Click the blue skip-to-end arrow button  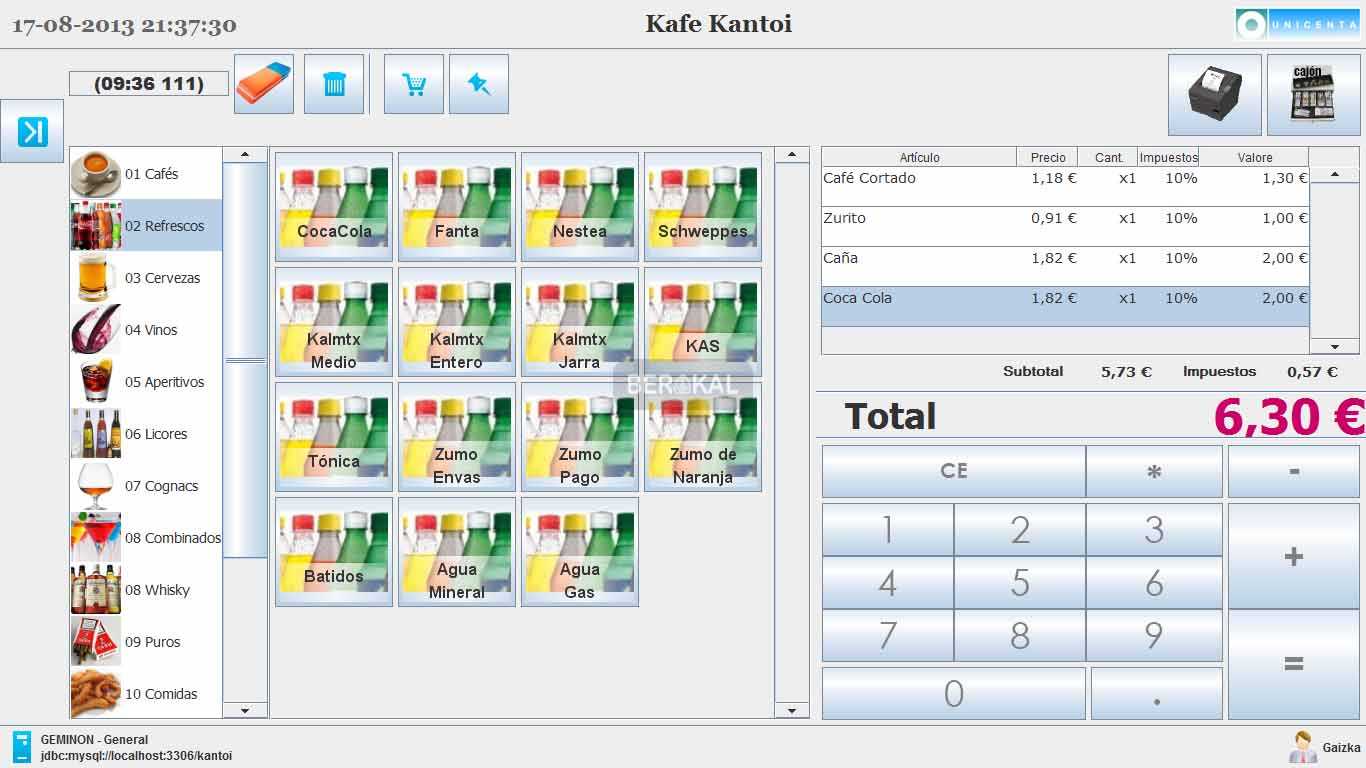32,131
